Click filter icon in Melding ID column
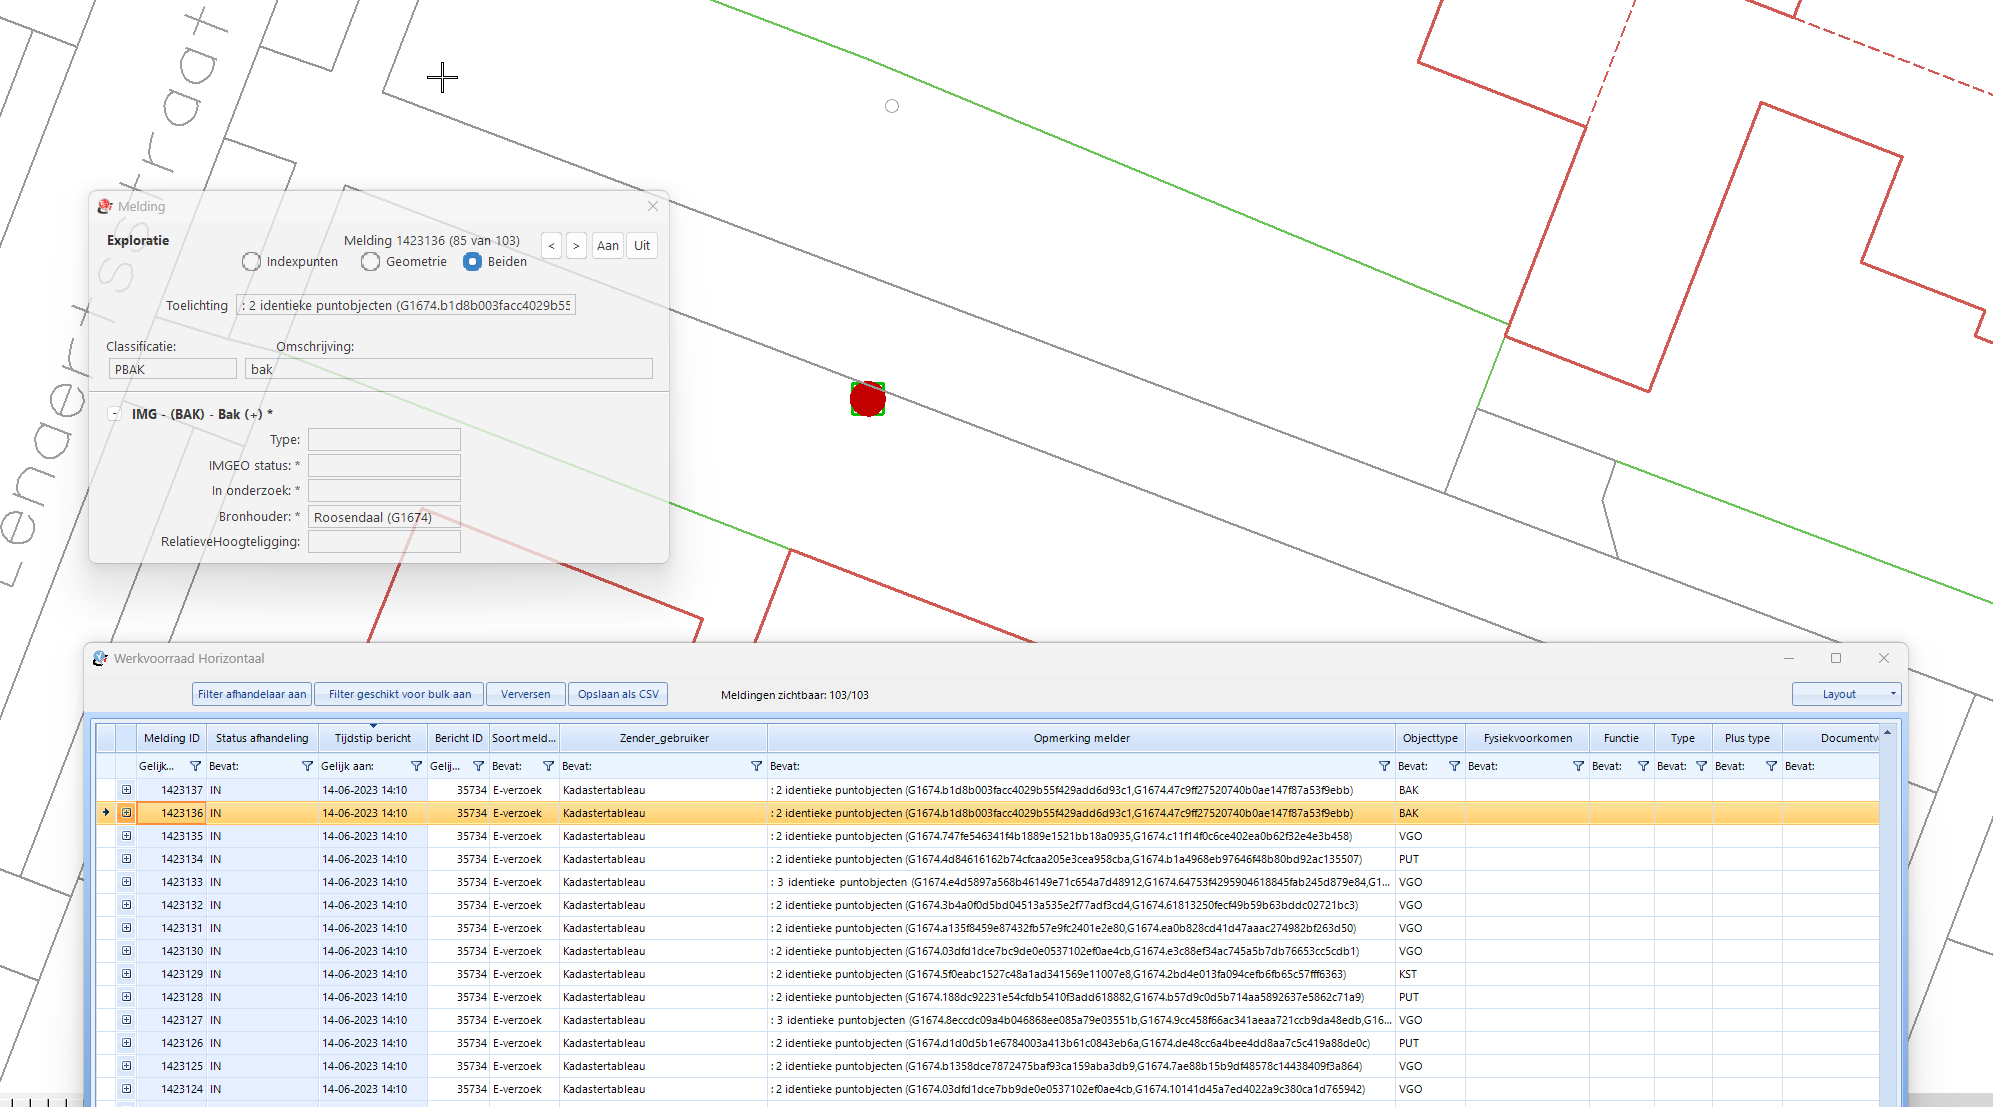1993x1107 pixels. click(x=195, y=766)
